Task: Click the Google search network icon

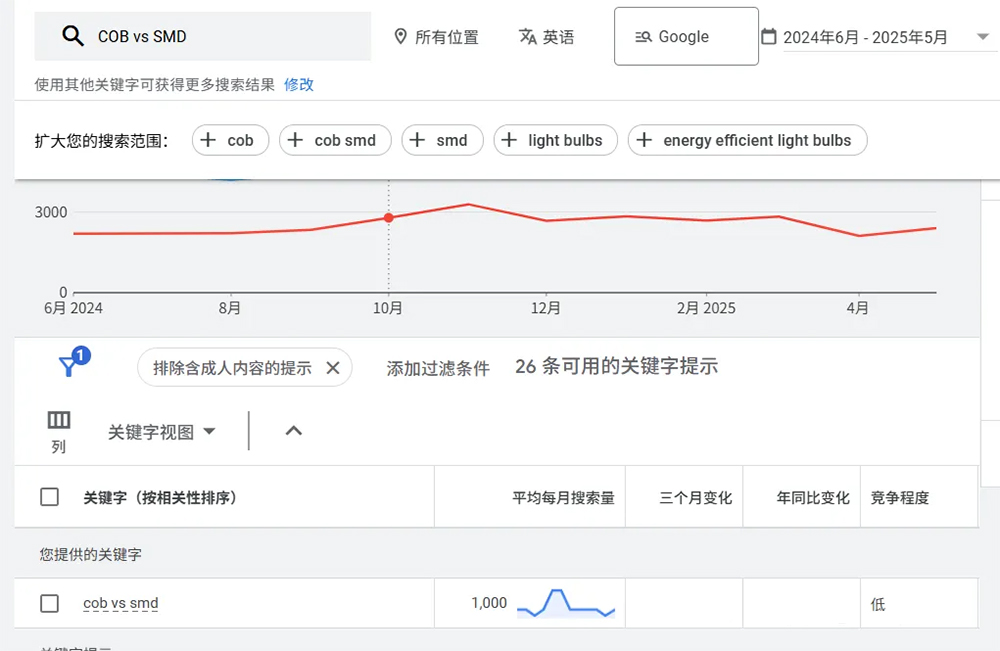Action: pyautogui.click(x=643, y=37)
